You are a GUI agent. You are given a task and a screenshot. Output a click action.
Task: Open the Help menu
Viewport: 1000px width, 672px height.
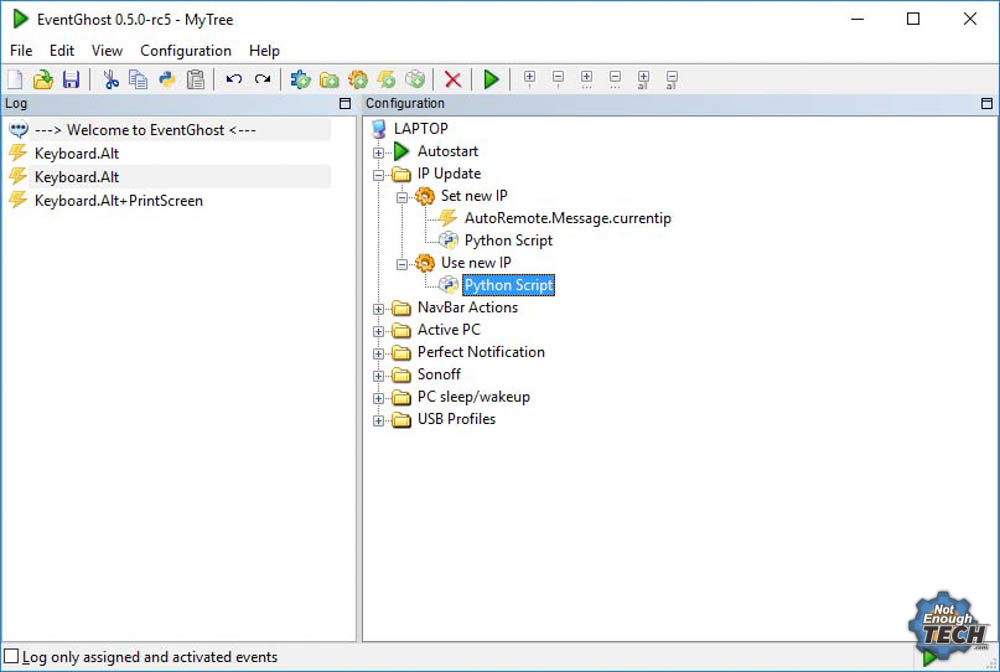coord(264,50)
